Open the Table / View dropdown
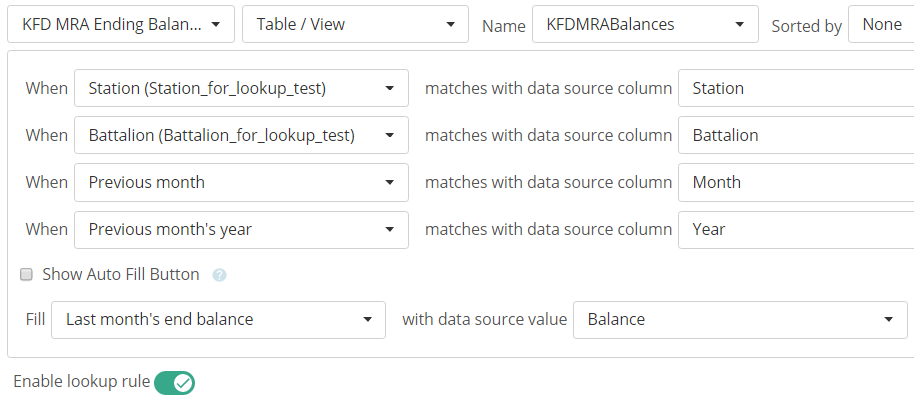Image resolution: width=914 pixels, height=408 pixels. point(355,24)
